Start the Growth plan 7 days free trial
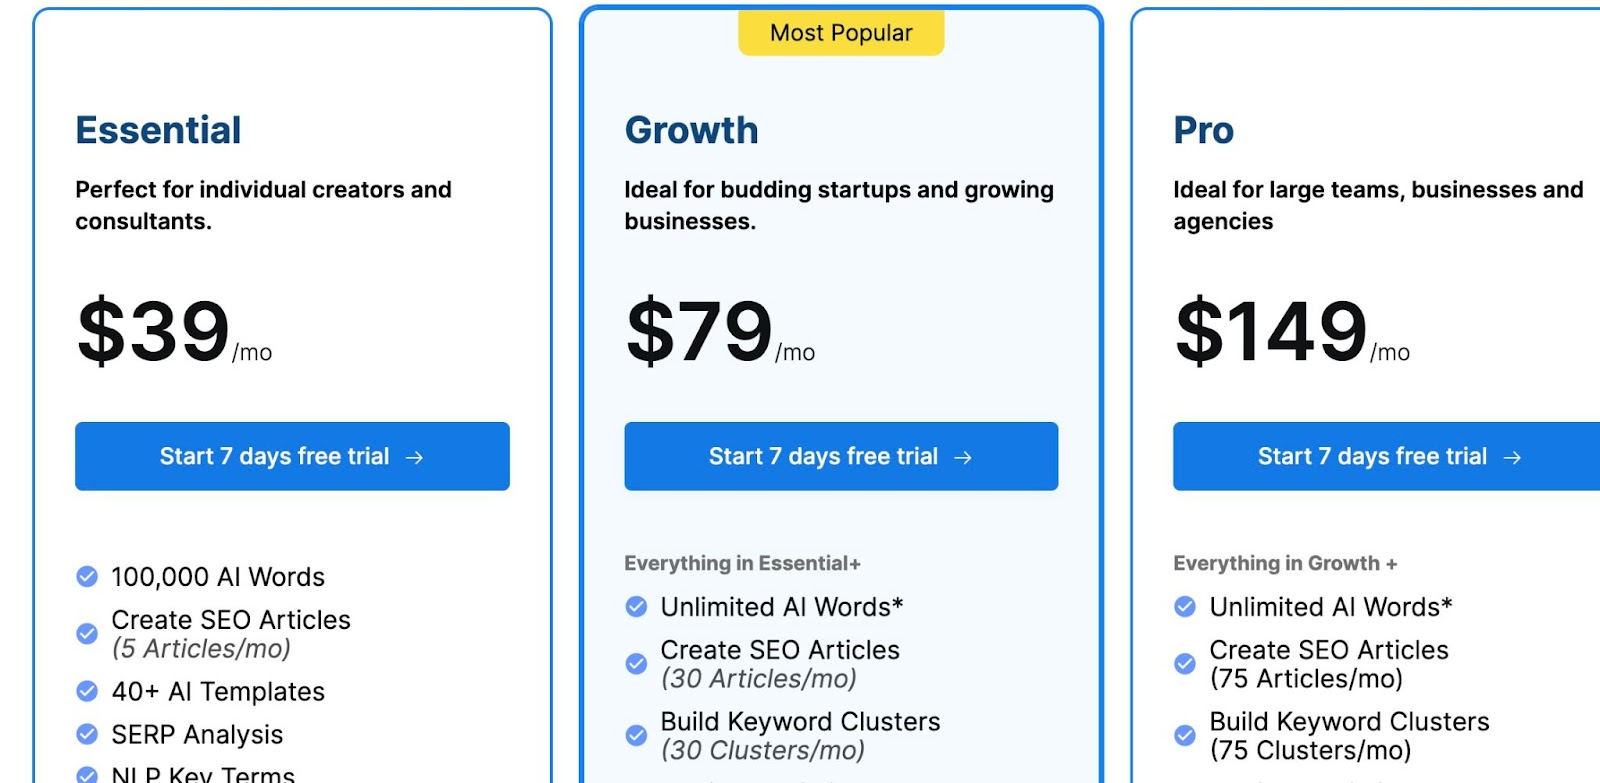The image size is (1600, 783). pos(841,456)
